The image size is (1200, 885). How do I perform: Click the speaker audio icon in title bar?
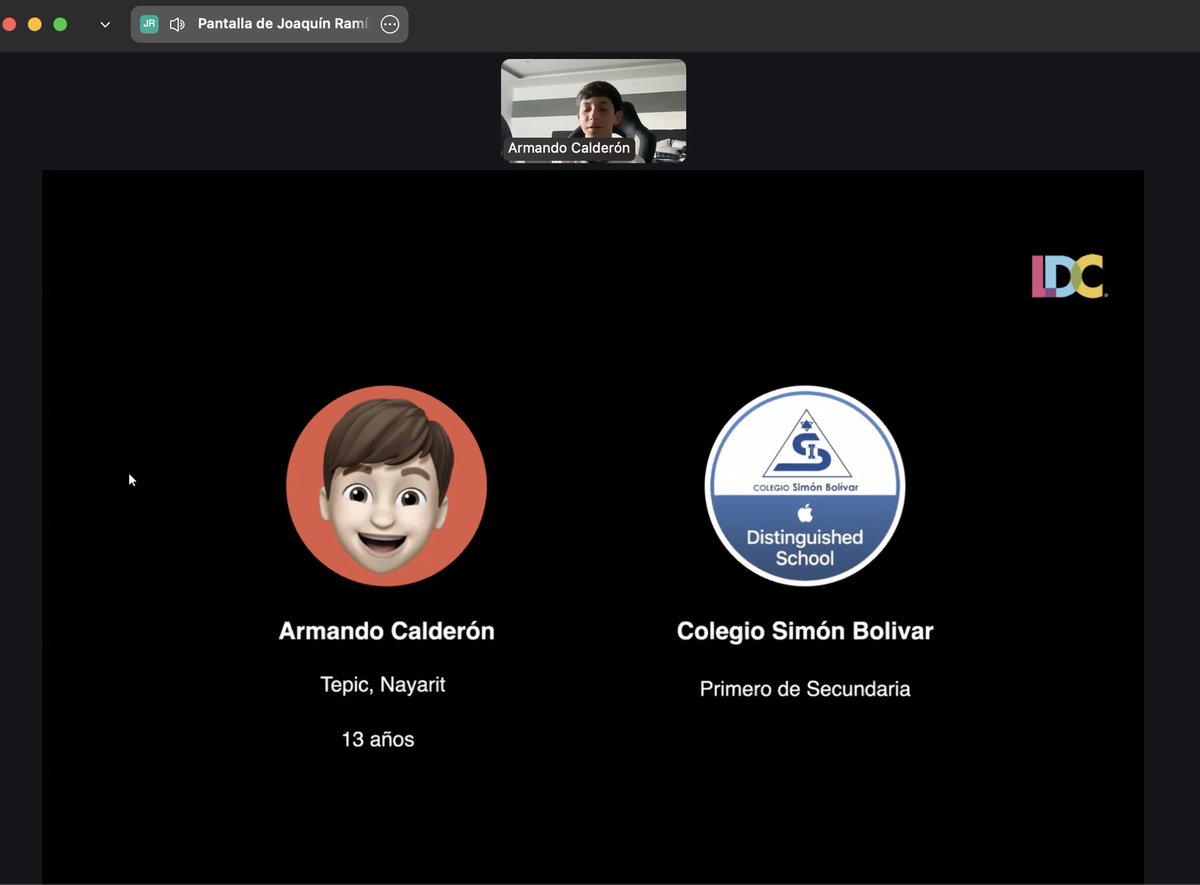pos(178,25)
